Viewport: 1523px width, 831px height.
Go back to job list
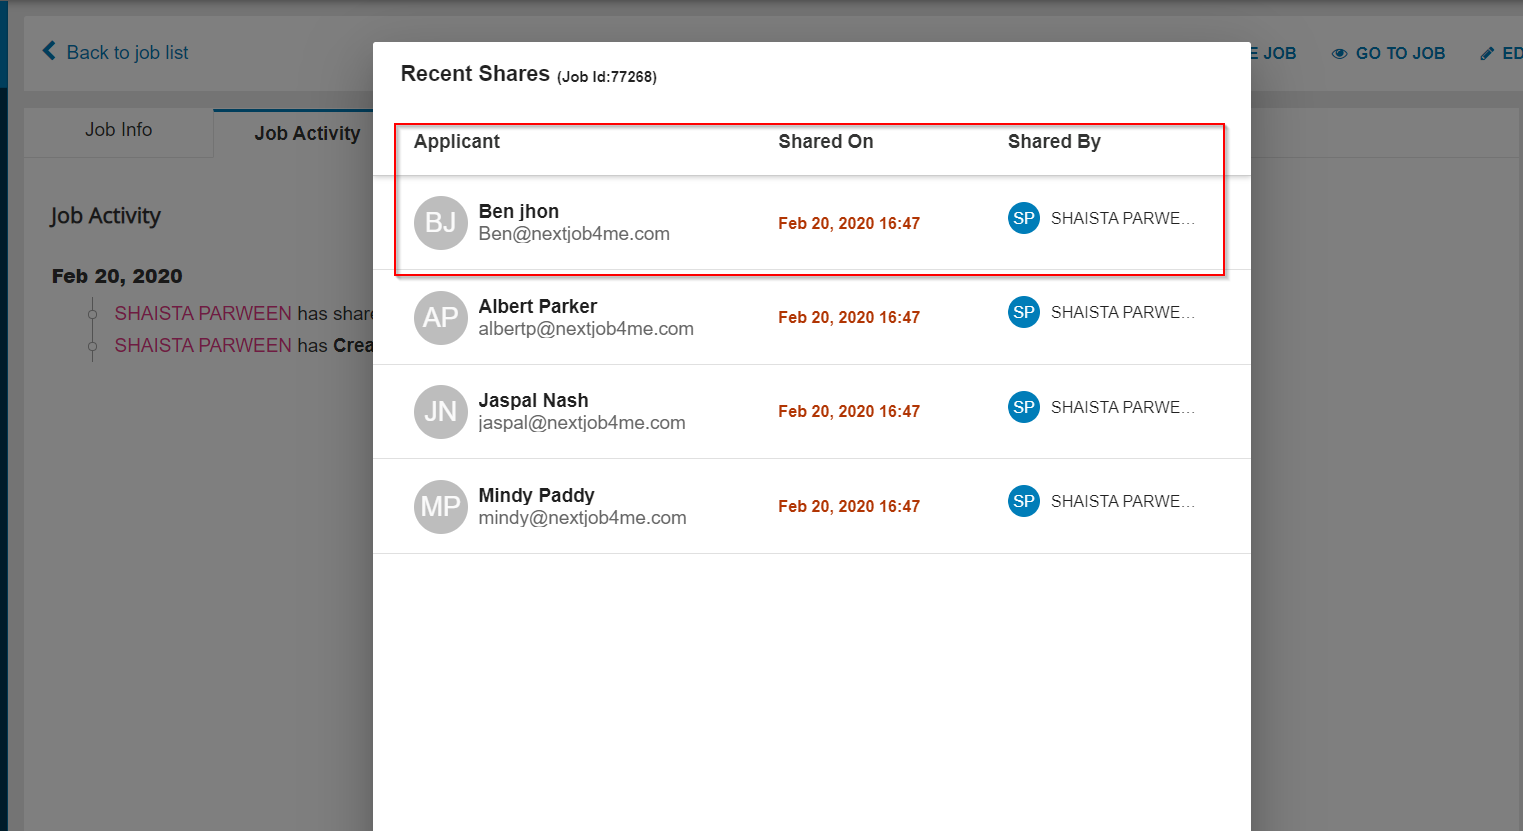coord(127,52)
